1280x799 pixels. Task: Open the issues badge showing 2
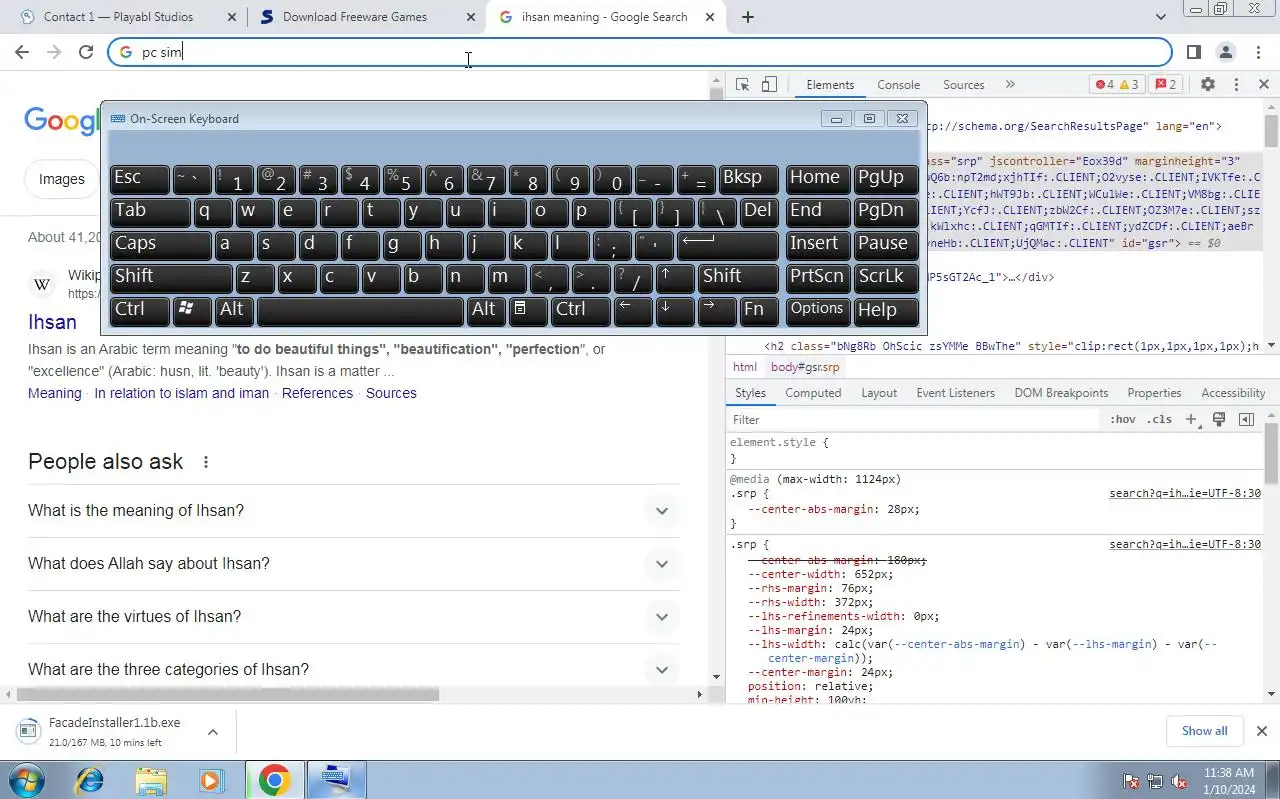1166,85
